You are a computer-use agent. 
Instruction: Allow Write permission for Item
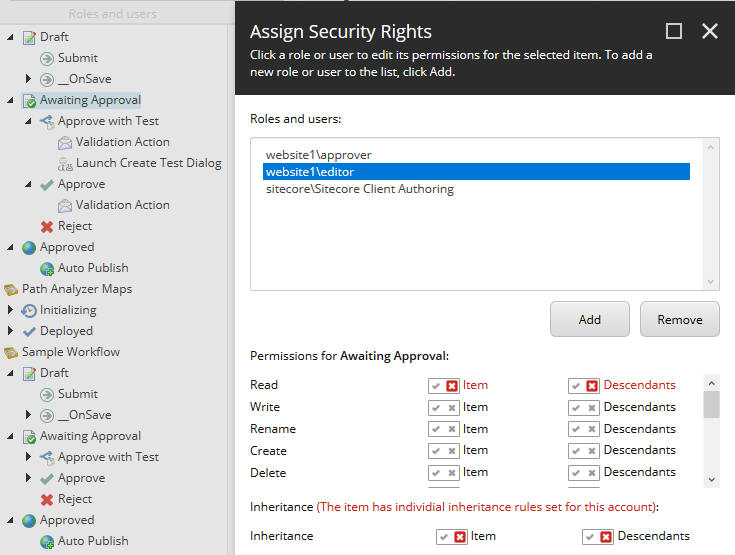pos(437,407)
